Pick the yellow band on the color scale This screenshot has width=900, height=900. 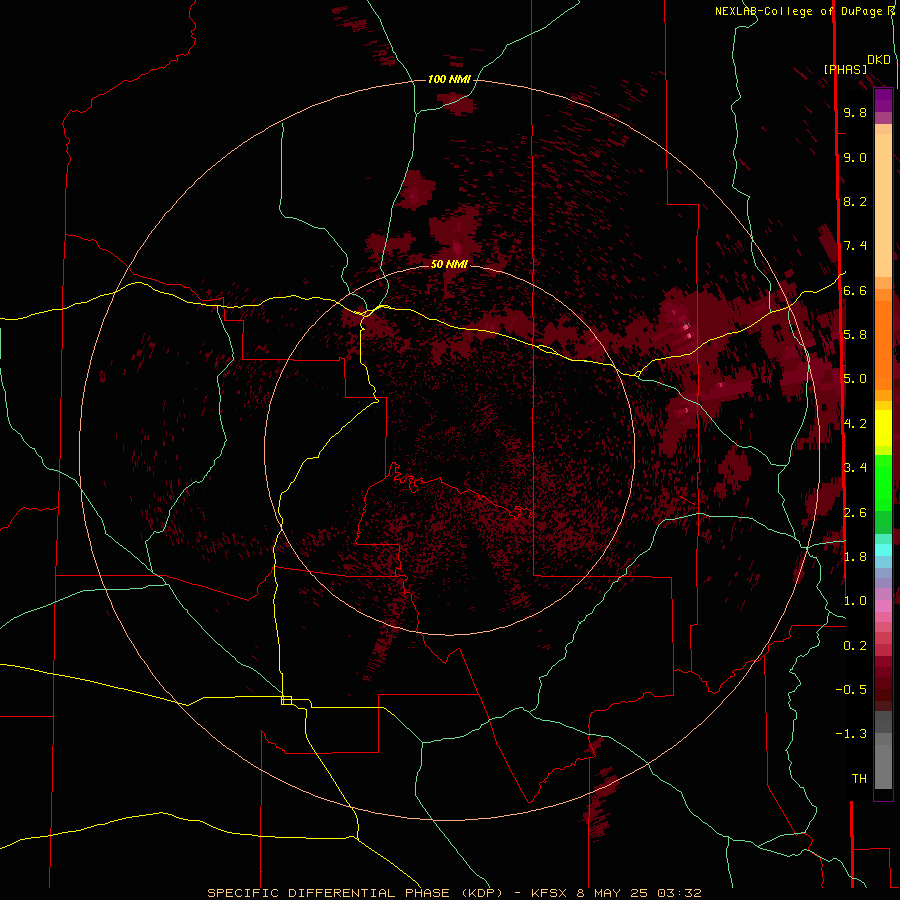click(883, 428)
